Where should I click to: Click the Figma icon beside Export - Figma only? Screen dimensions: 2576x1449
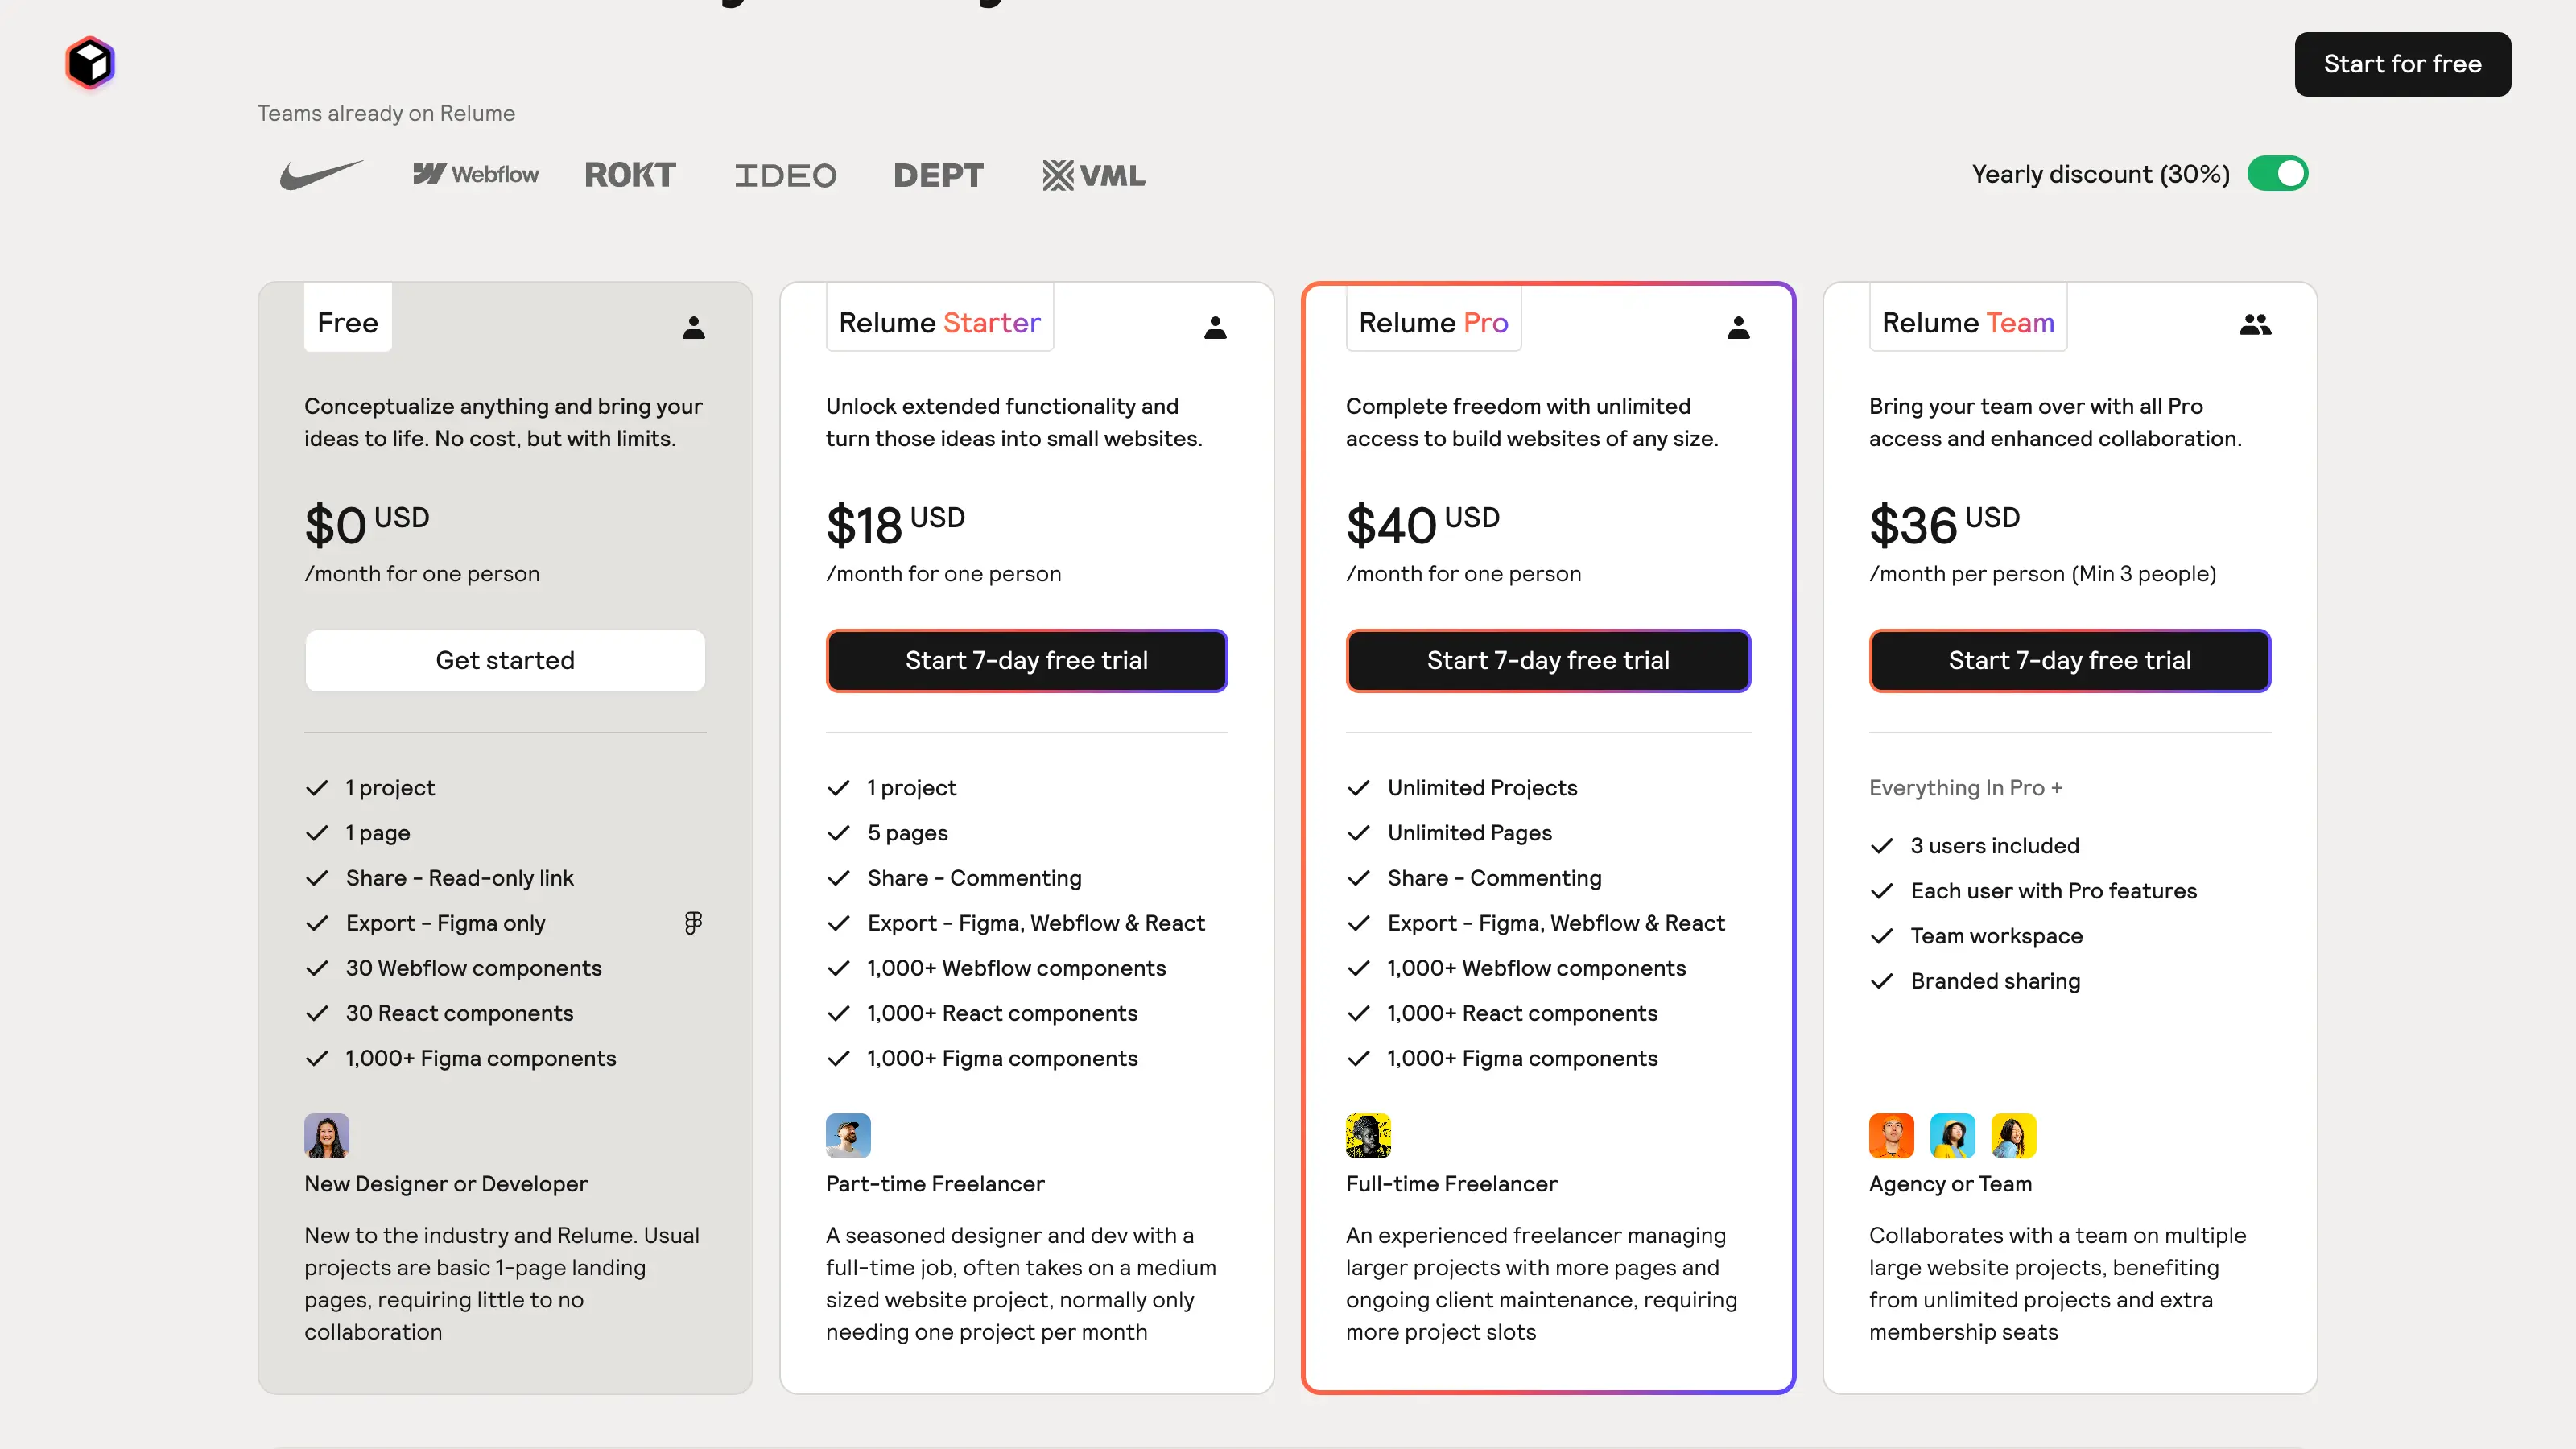[693, 922]
